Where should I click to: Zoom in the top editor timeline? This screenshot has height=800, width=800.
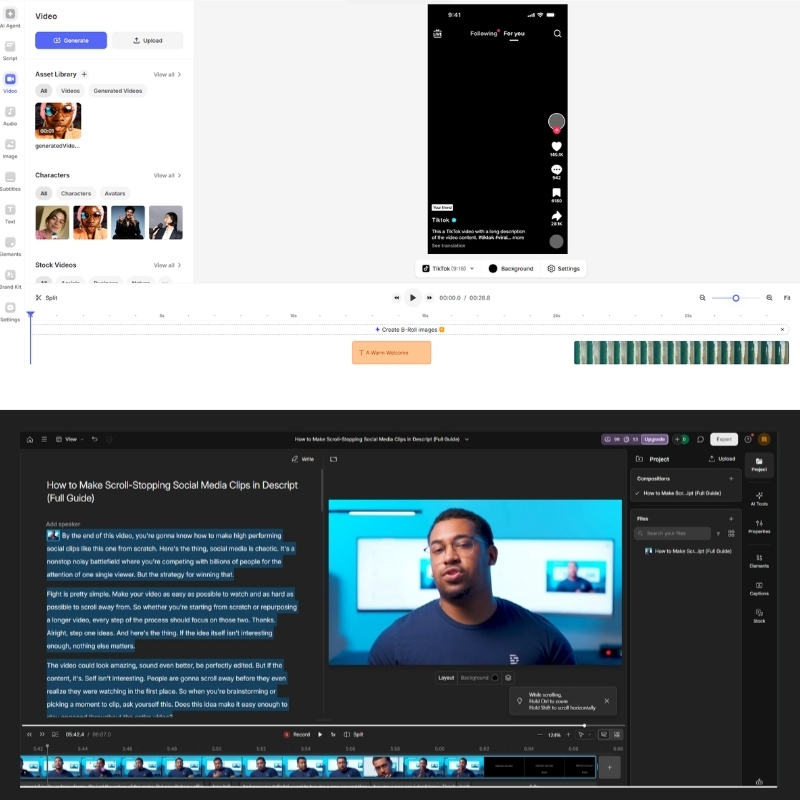[x=769, y=297]
